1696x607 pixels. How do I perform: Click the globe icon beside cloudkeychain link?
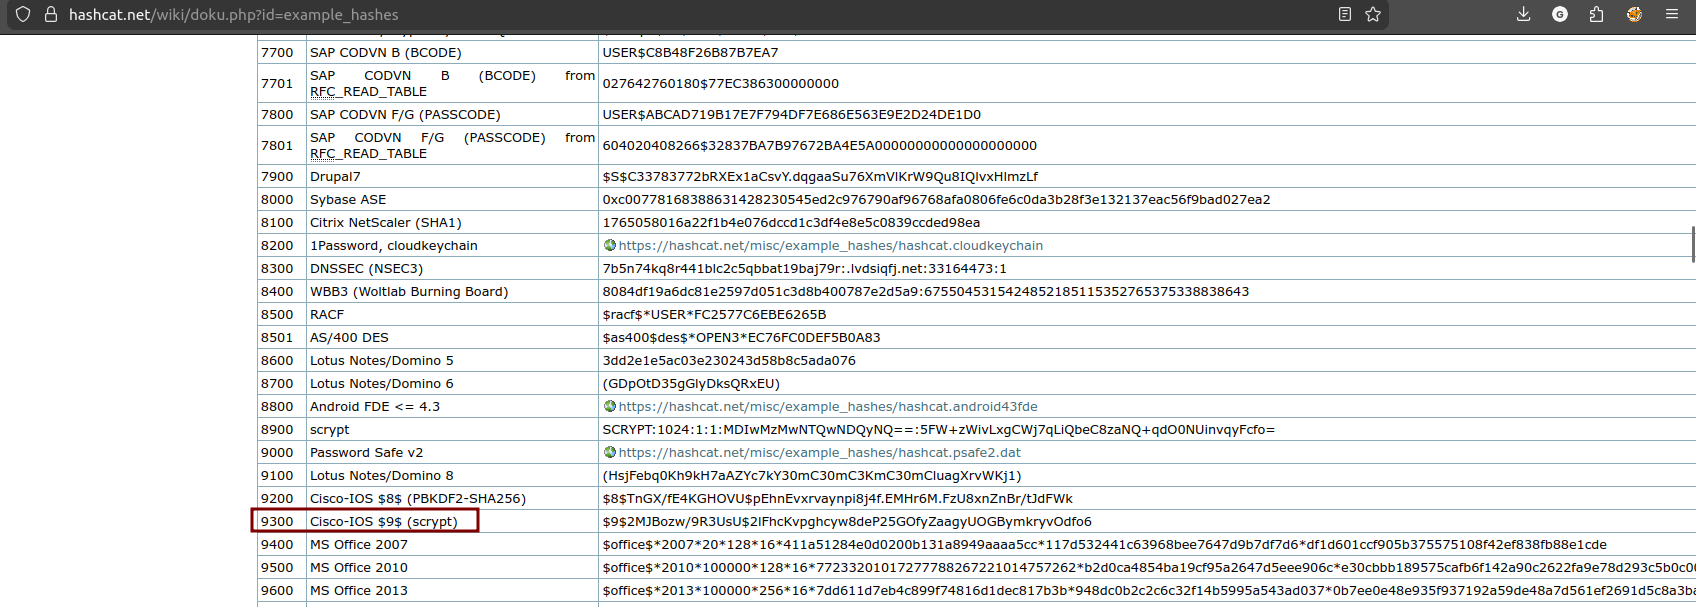point(609,245)
